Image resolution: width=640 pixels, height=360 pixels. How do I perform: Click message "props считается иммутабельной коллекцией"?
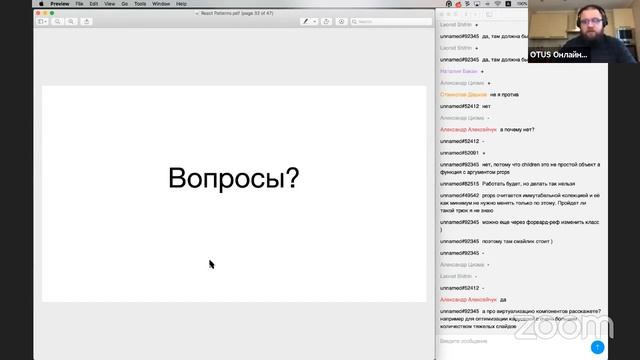click(x=520, y=203)
